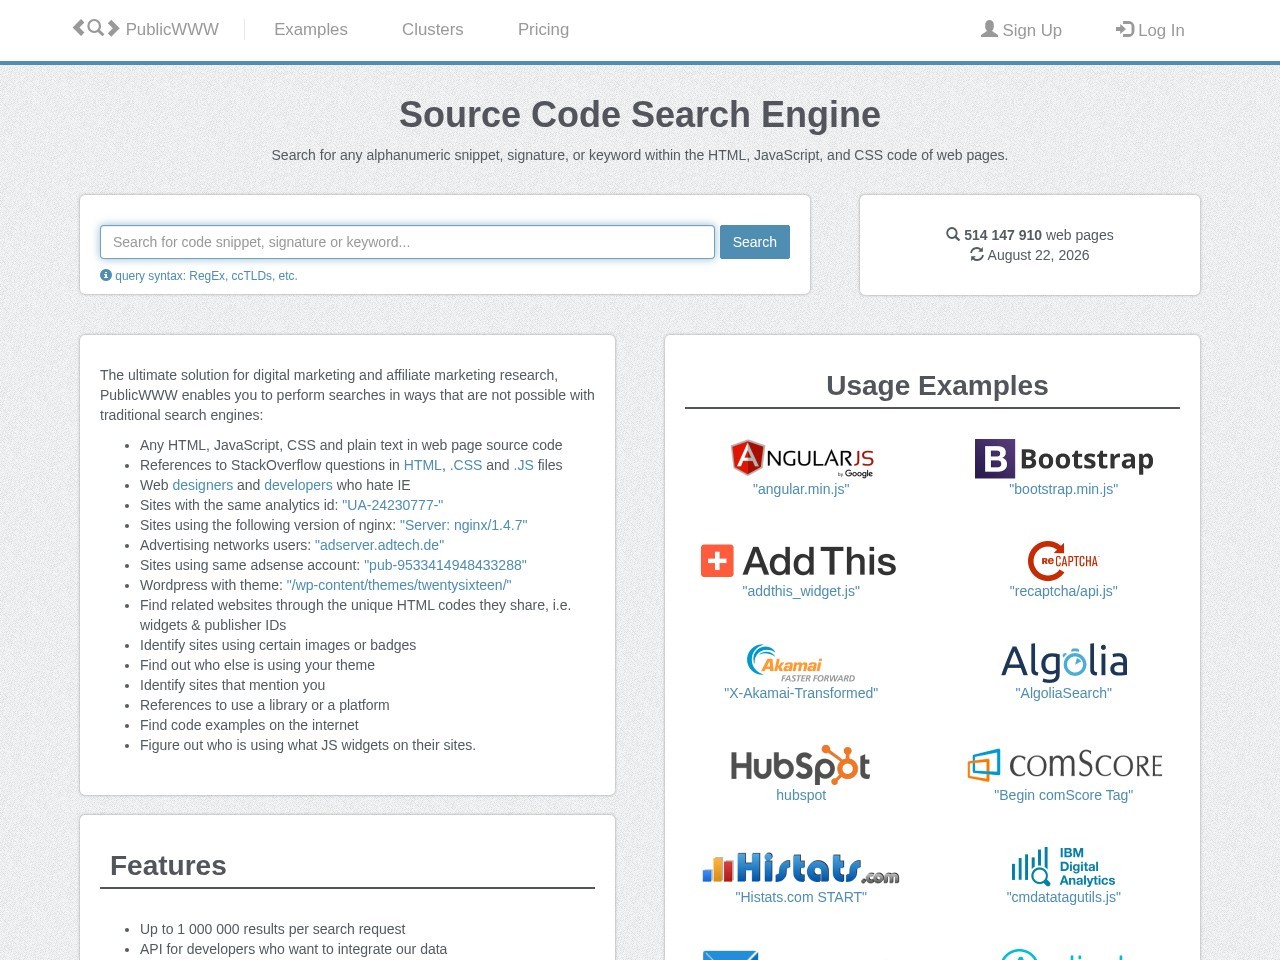Open the .JS files link
The image size is (1280, 960).
click(524, 465)
